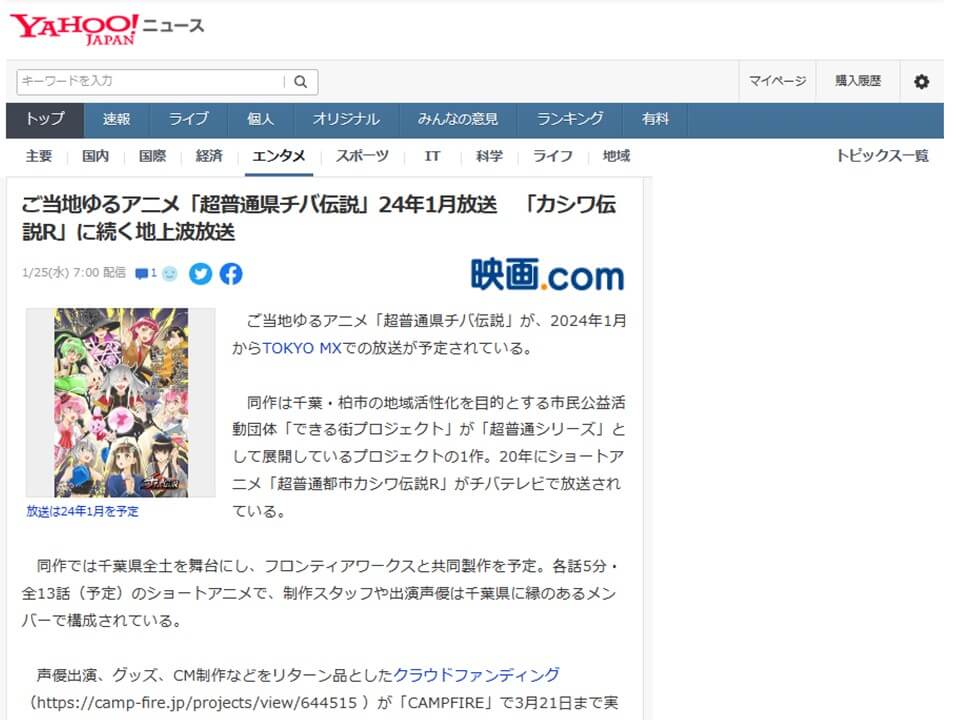
Task: Open the comments bubble icon
Action: [142, 273]
